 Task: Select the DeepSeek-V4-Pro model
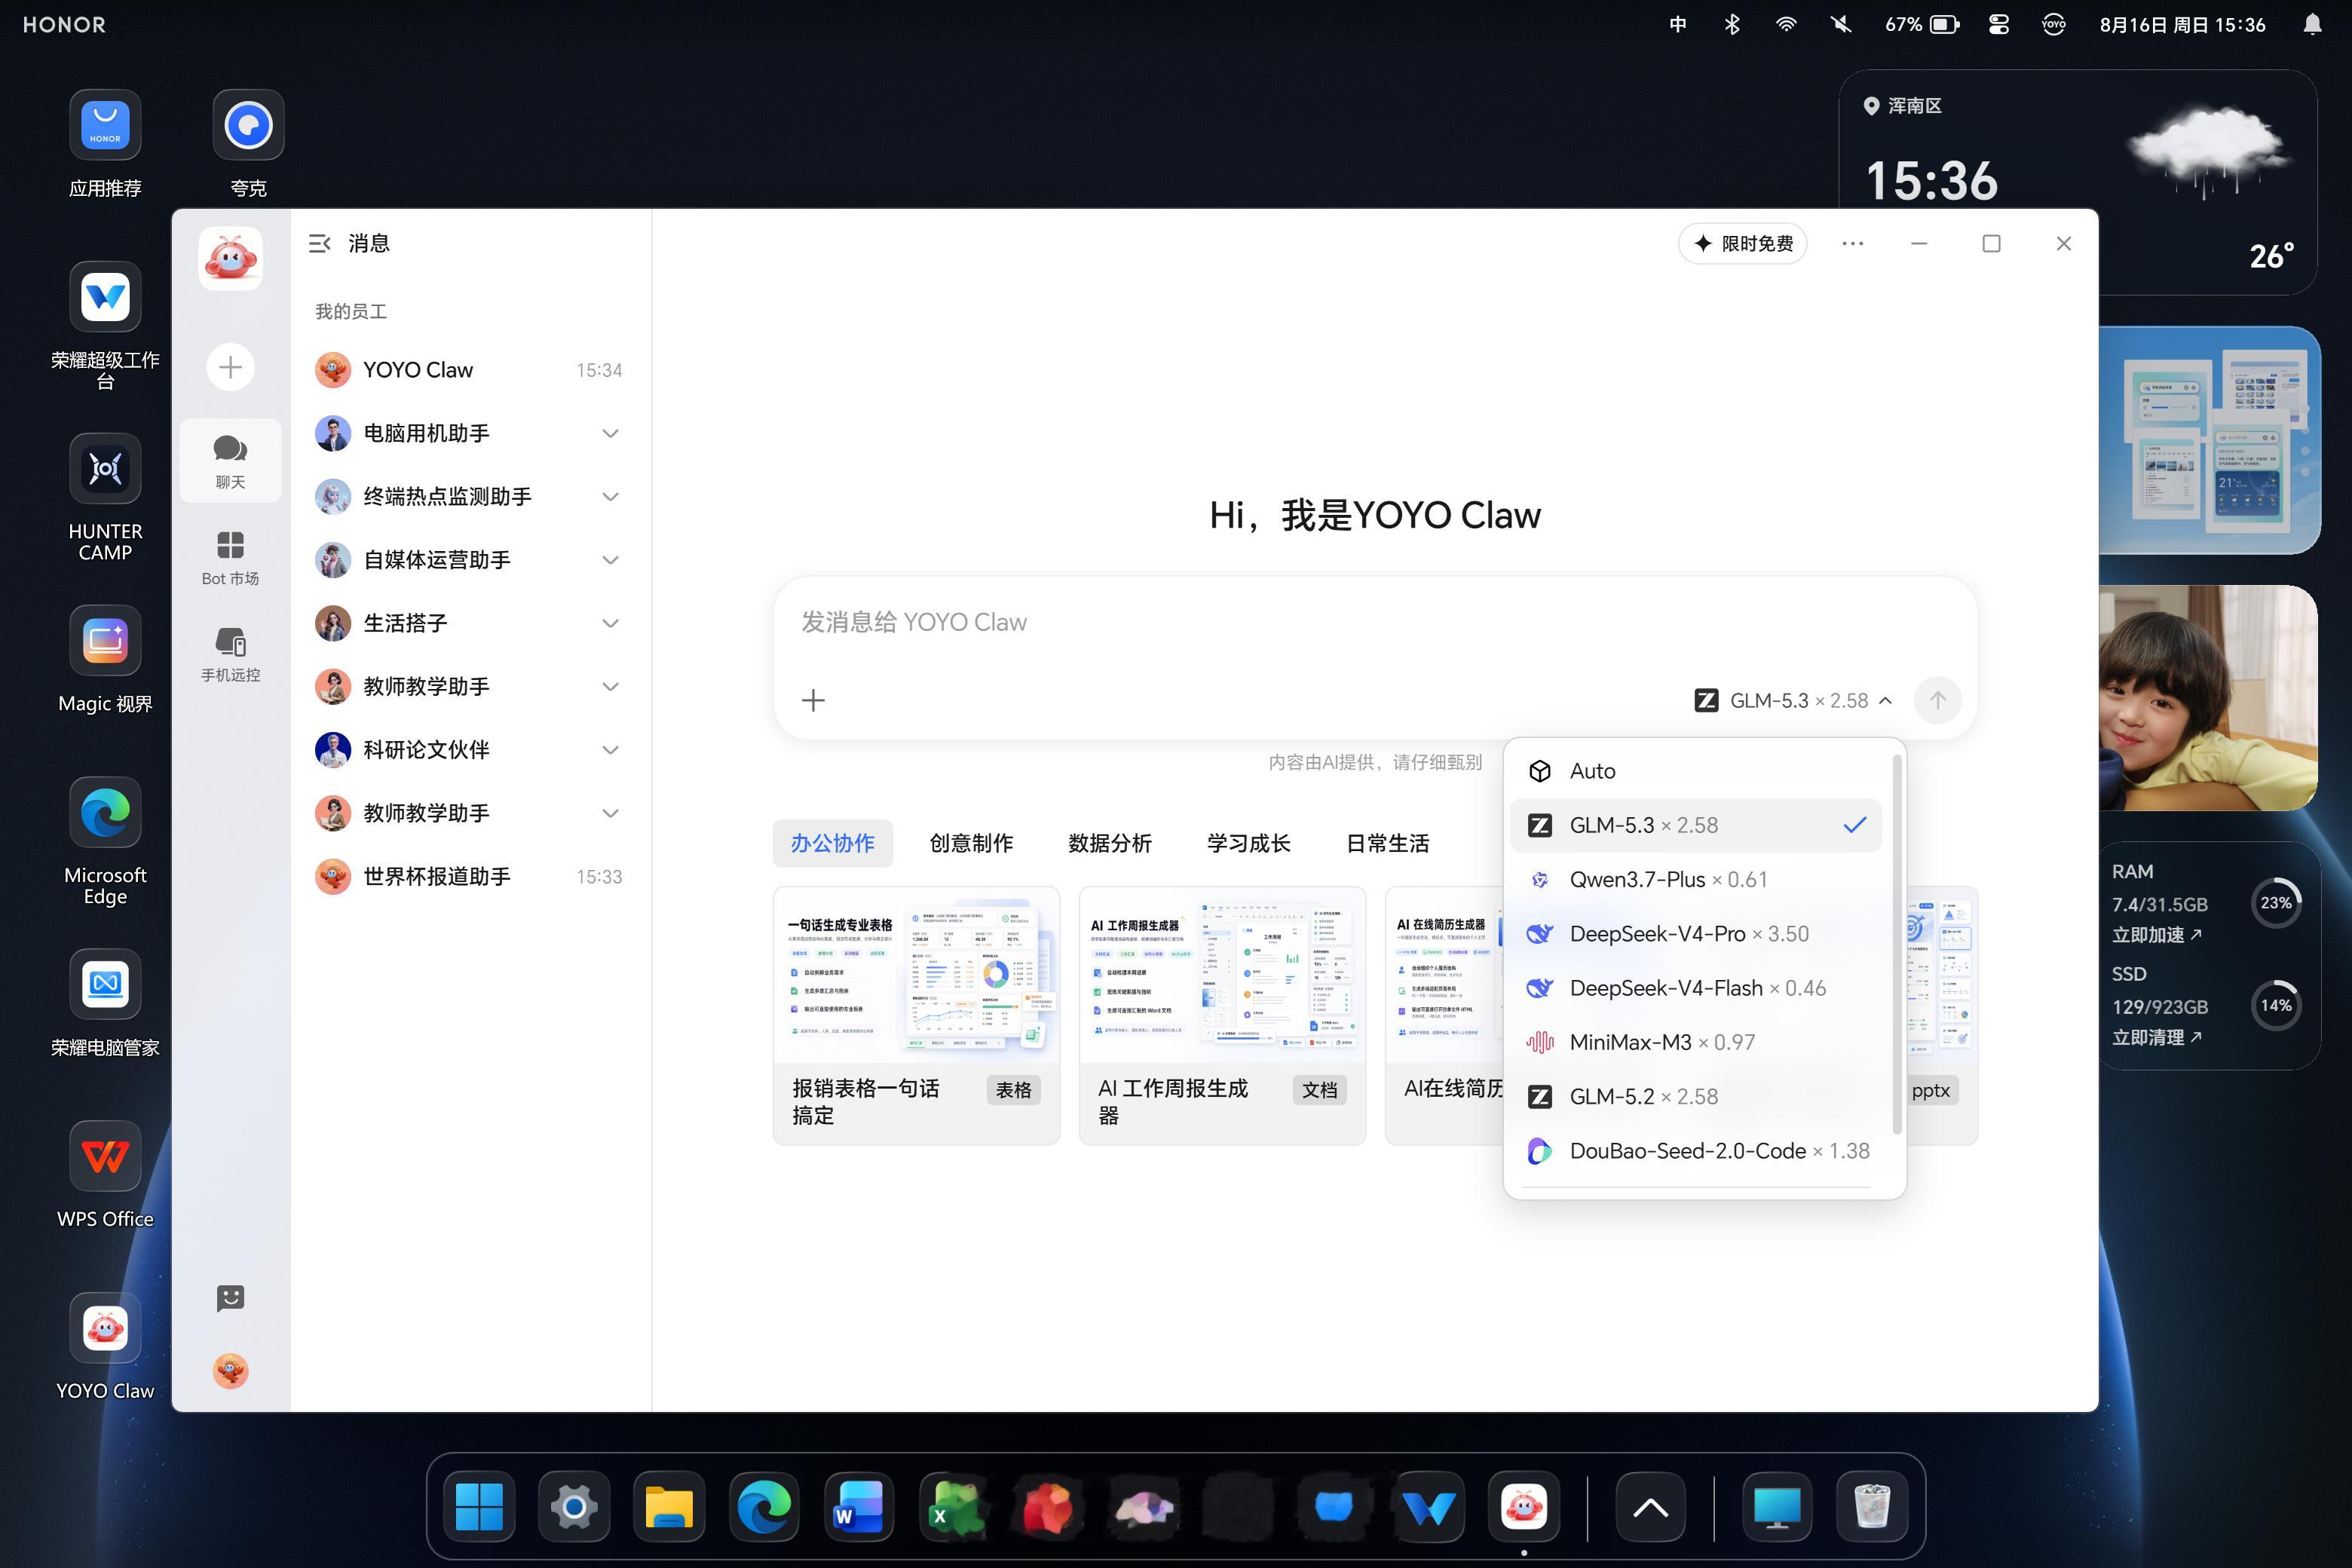1695,933
